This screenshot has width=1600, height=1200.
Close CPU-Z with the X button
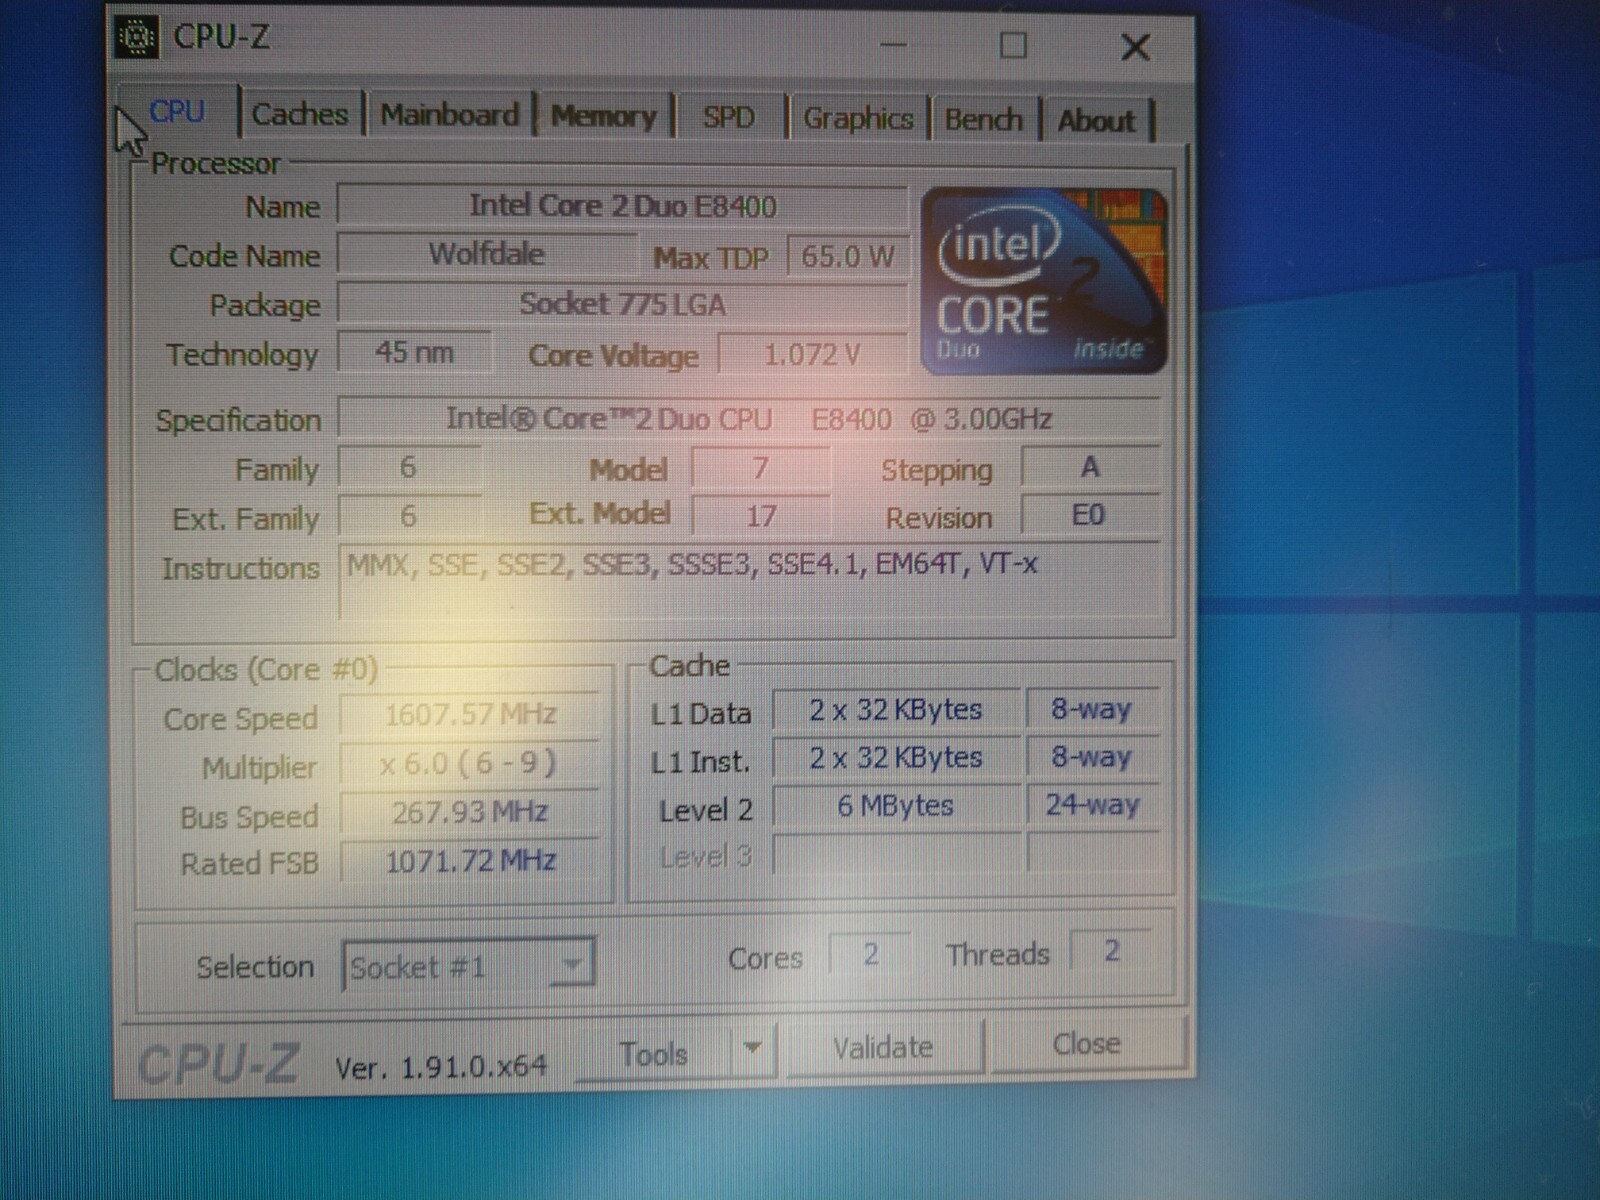(1135, 47)
